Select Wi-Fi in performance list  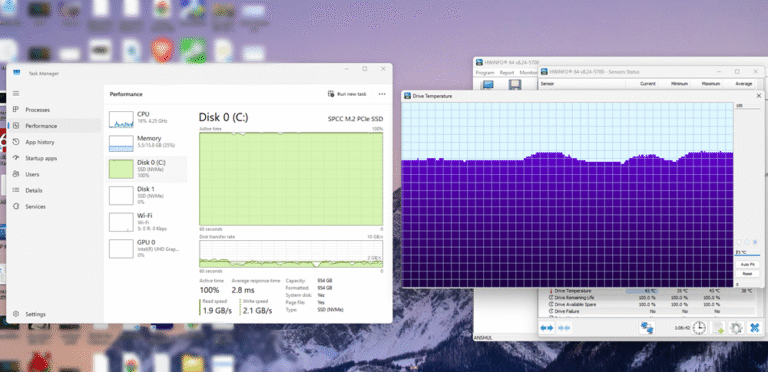(146, 222)
